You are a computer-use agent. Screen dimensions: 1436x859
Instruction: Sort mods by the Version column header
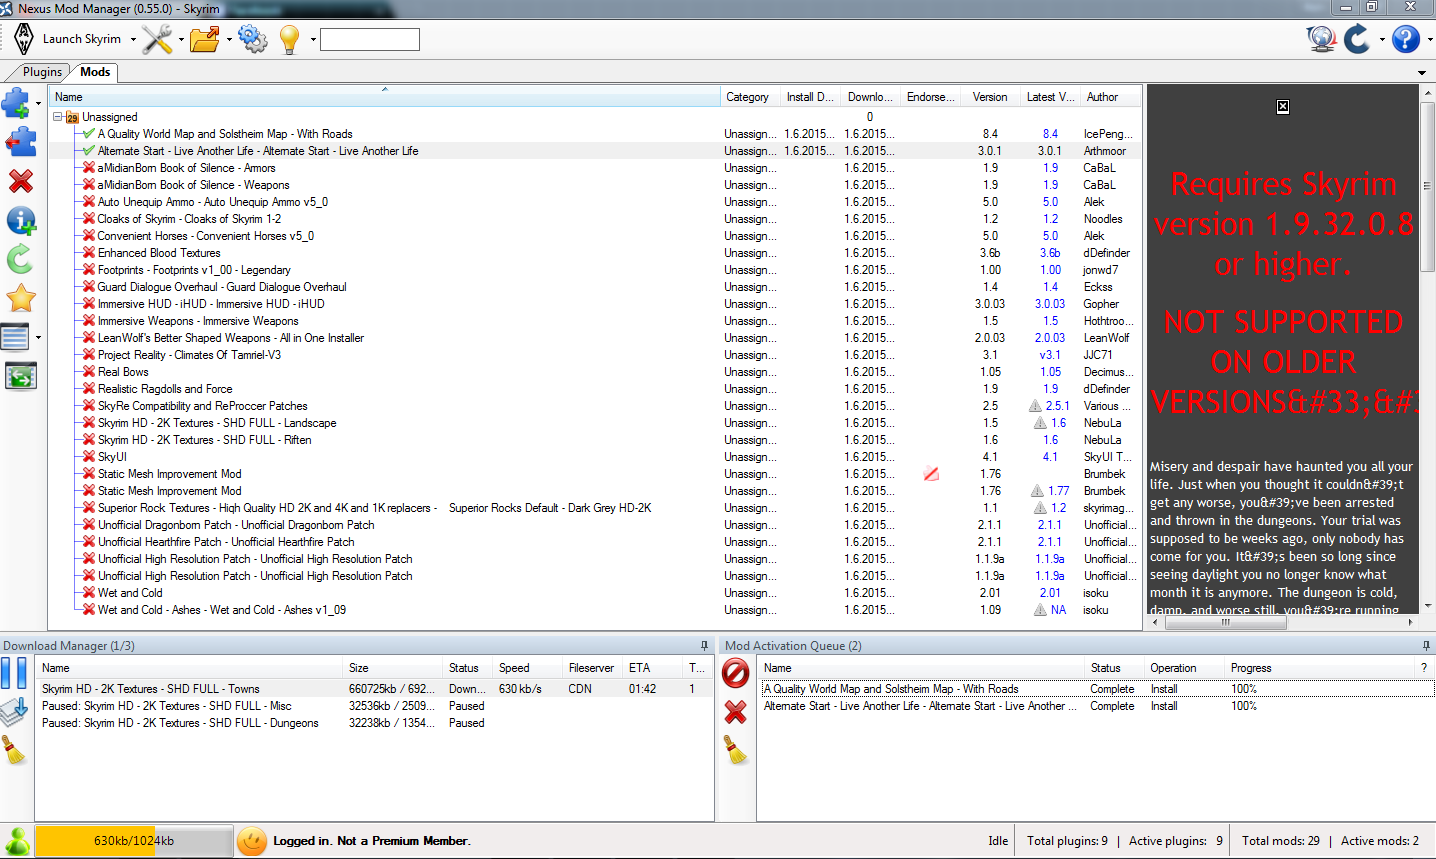(991, 97)
